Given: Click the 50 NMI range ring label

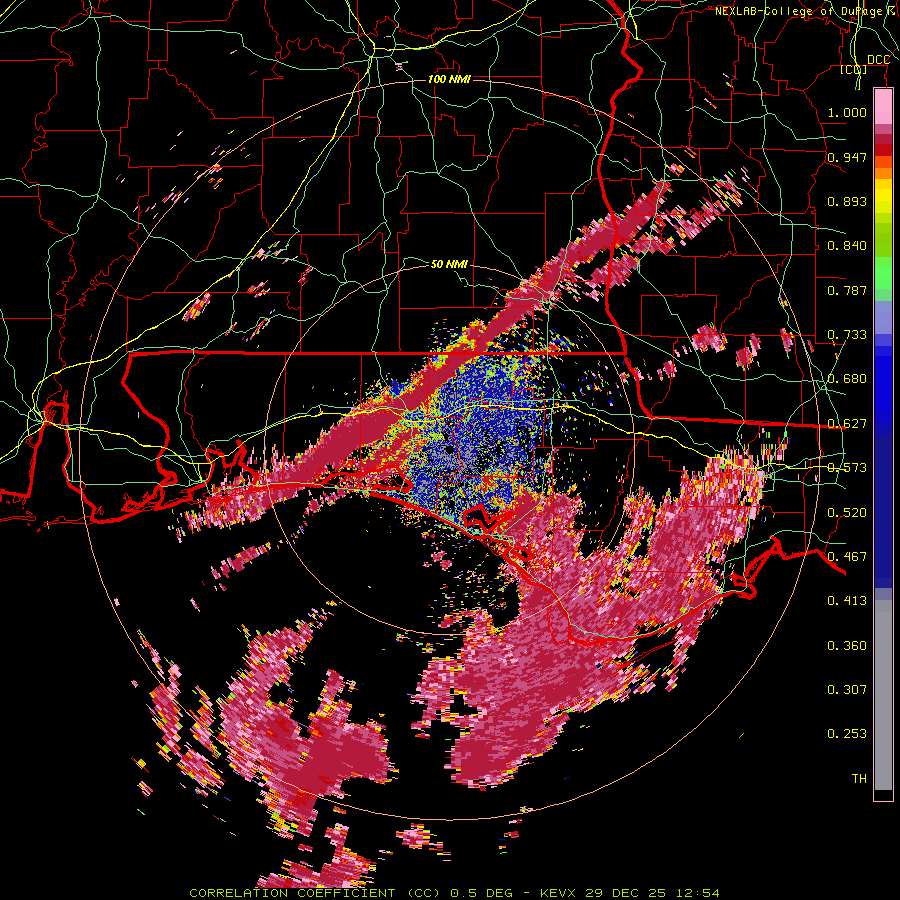Looking at the screenshot, I should pyautogui.click(x=449, y=264).
